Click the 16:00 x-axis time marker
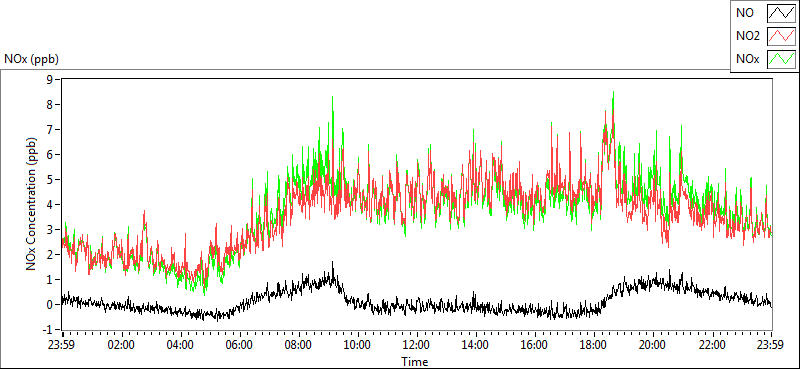This screenshot has width=800, height=369. coord(535,344)
